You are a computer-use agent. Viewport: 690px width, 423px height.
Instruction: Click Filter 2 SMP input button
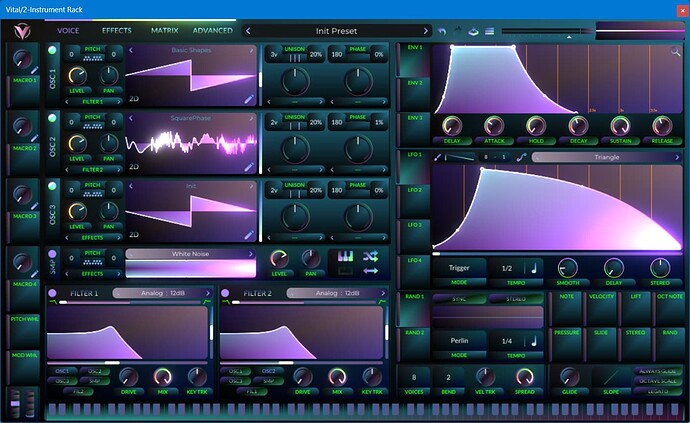[268, 381]
